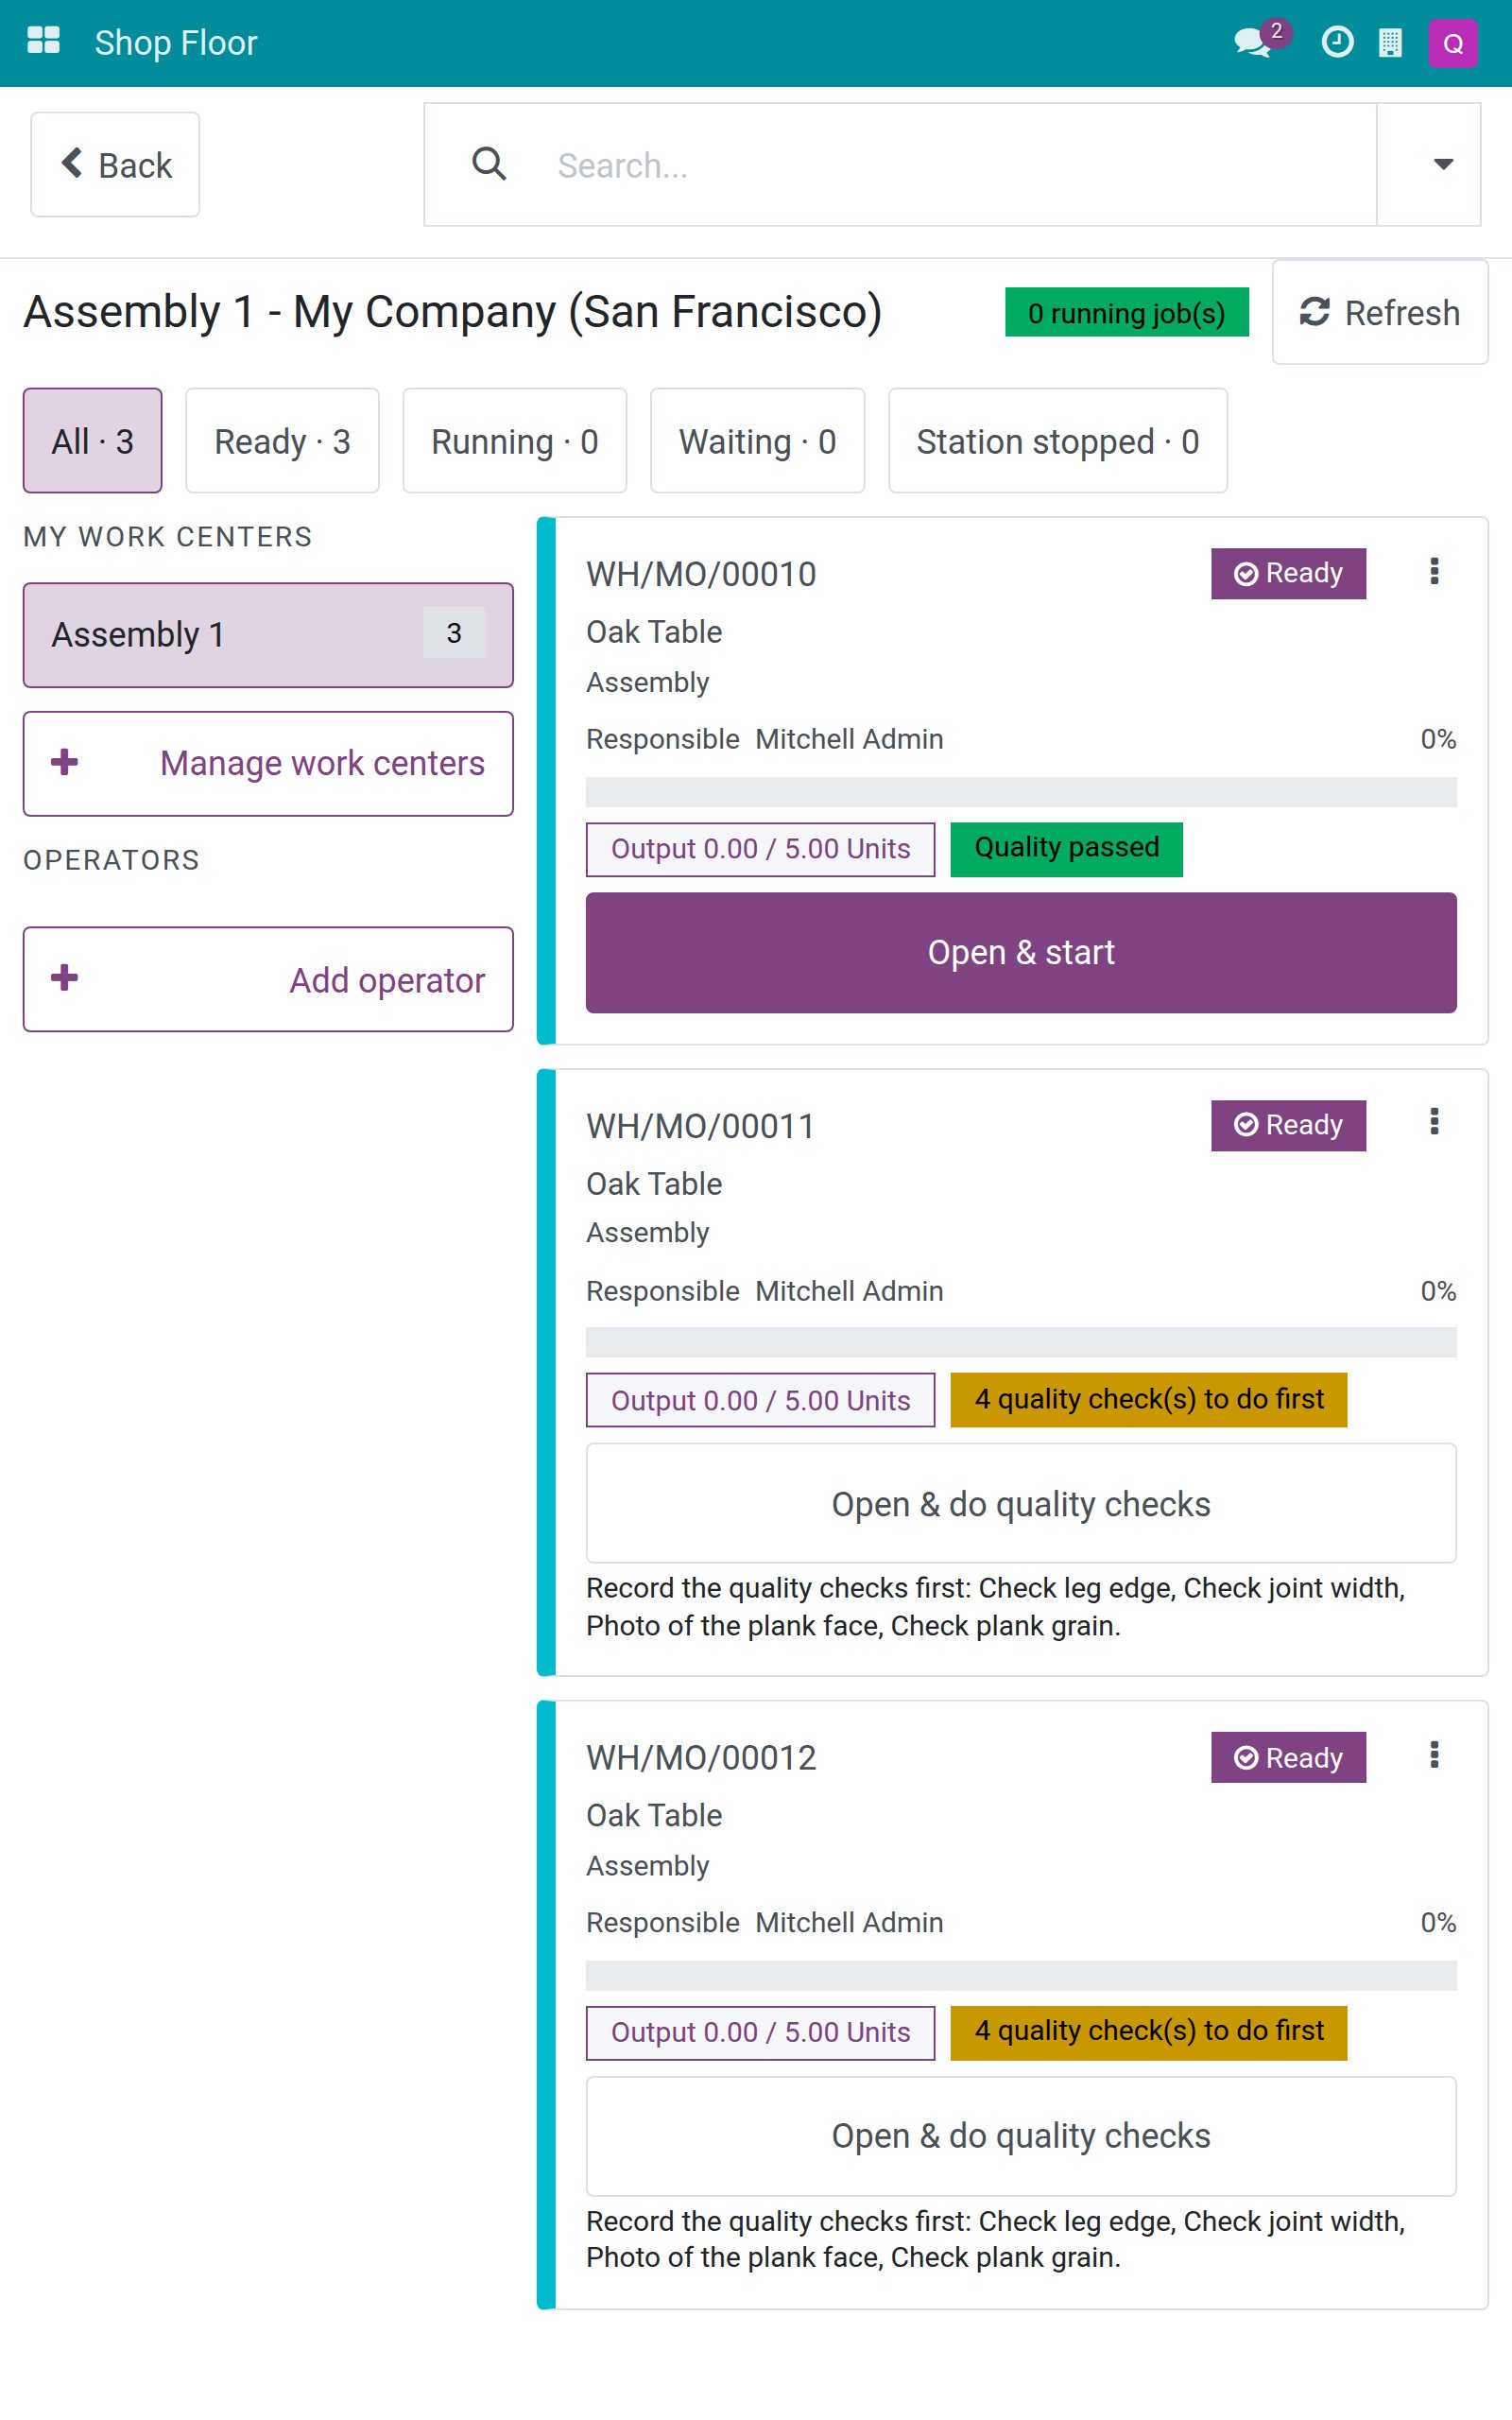The height and width of the screenshot is (2420, 1512).
Task: Open the user avatar Q menu
Action: click(x=1453, y=43)
